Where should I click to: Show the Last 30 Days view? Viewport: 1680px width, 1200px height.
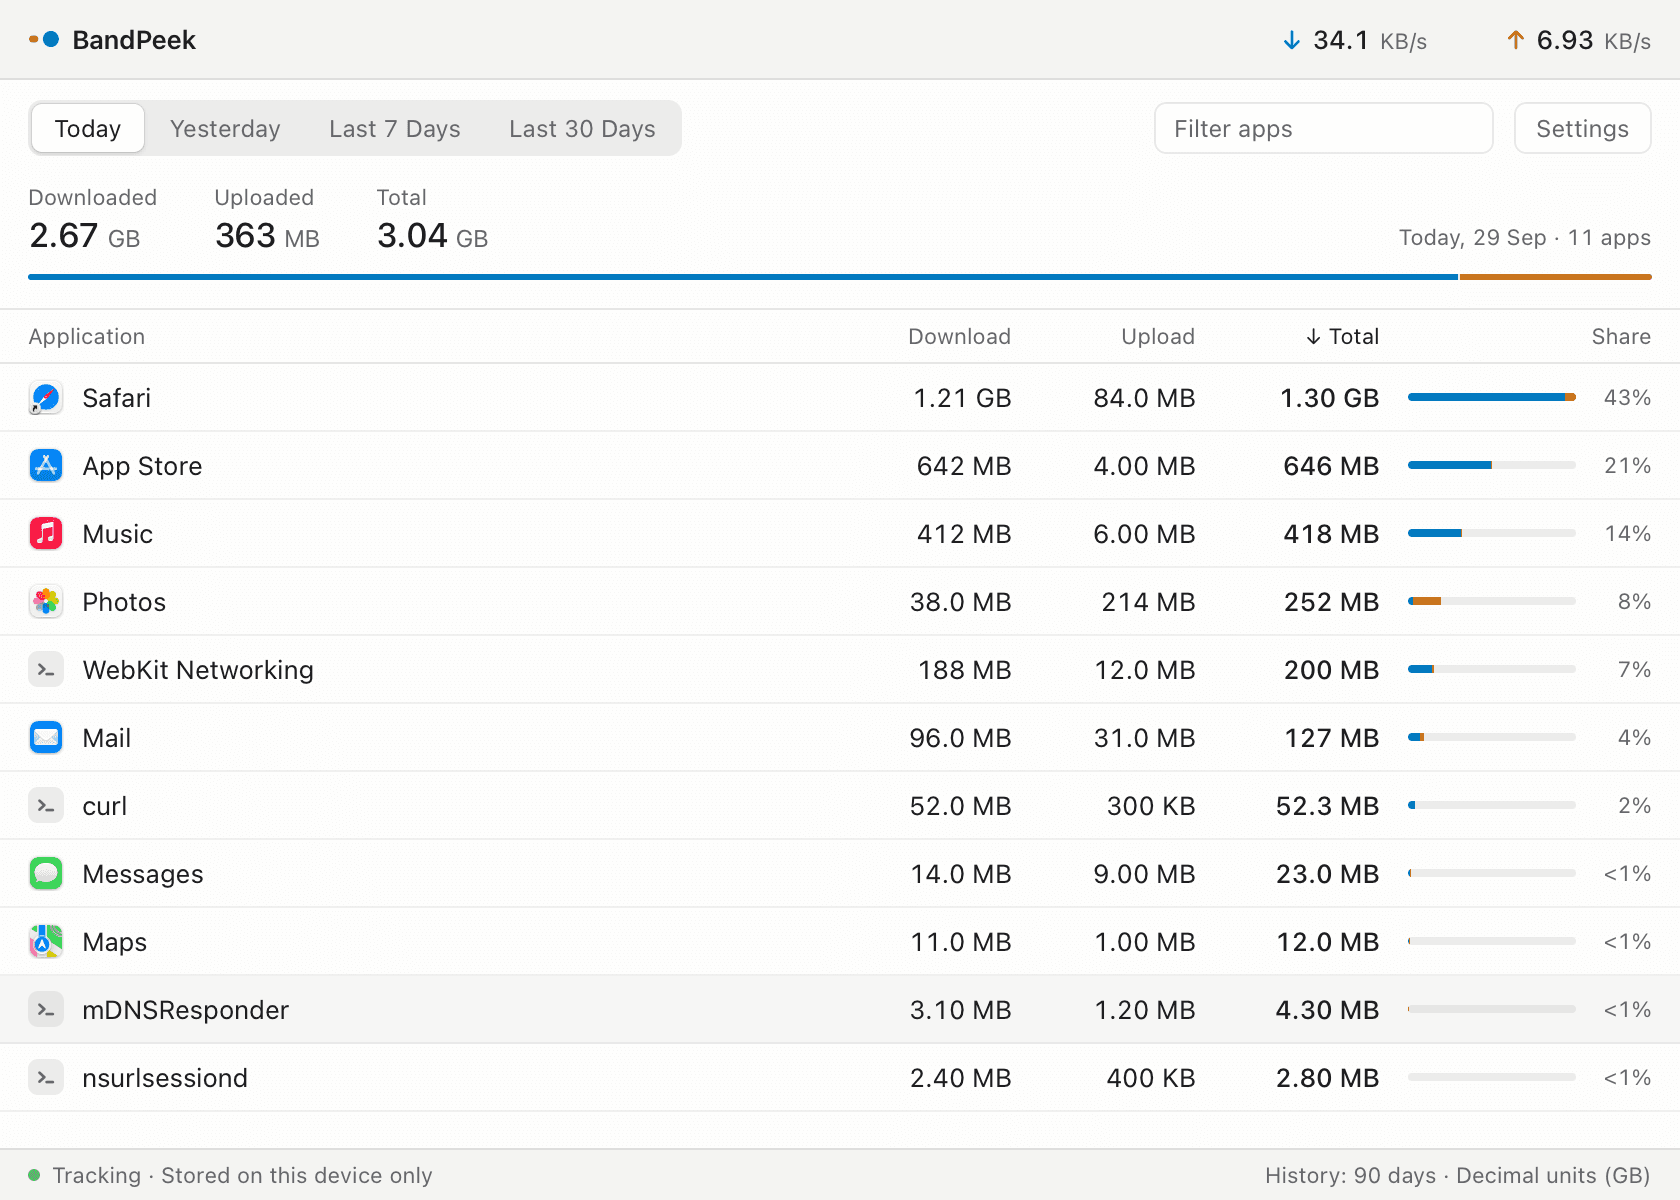[x=582, y=129]
